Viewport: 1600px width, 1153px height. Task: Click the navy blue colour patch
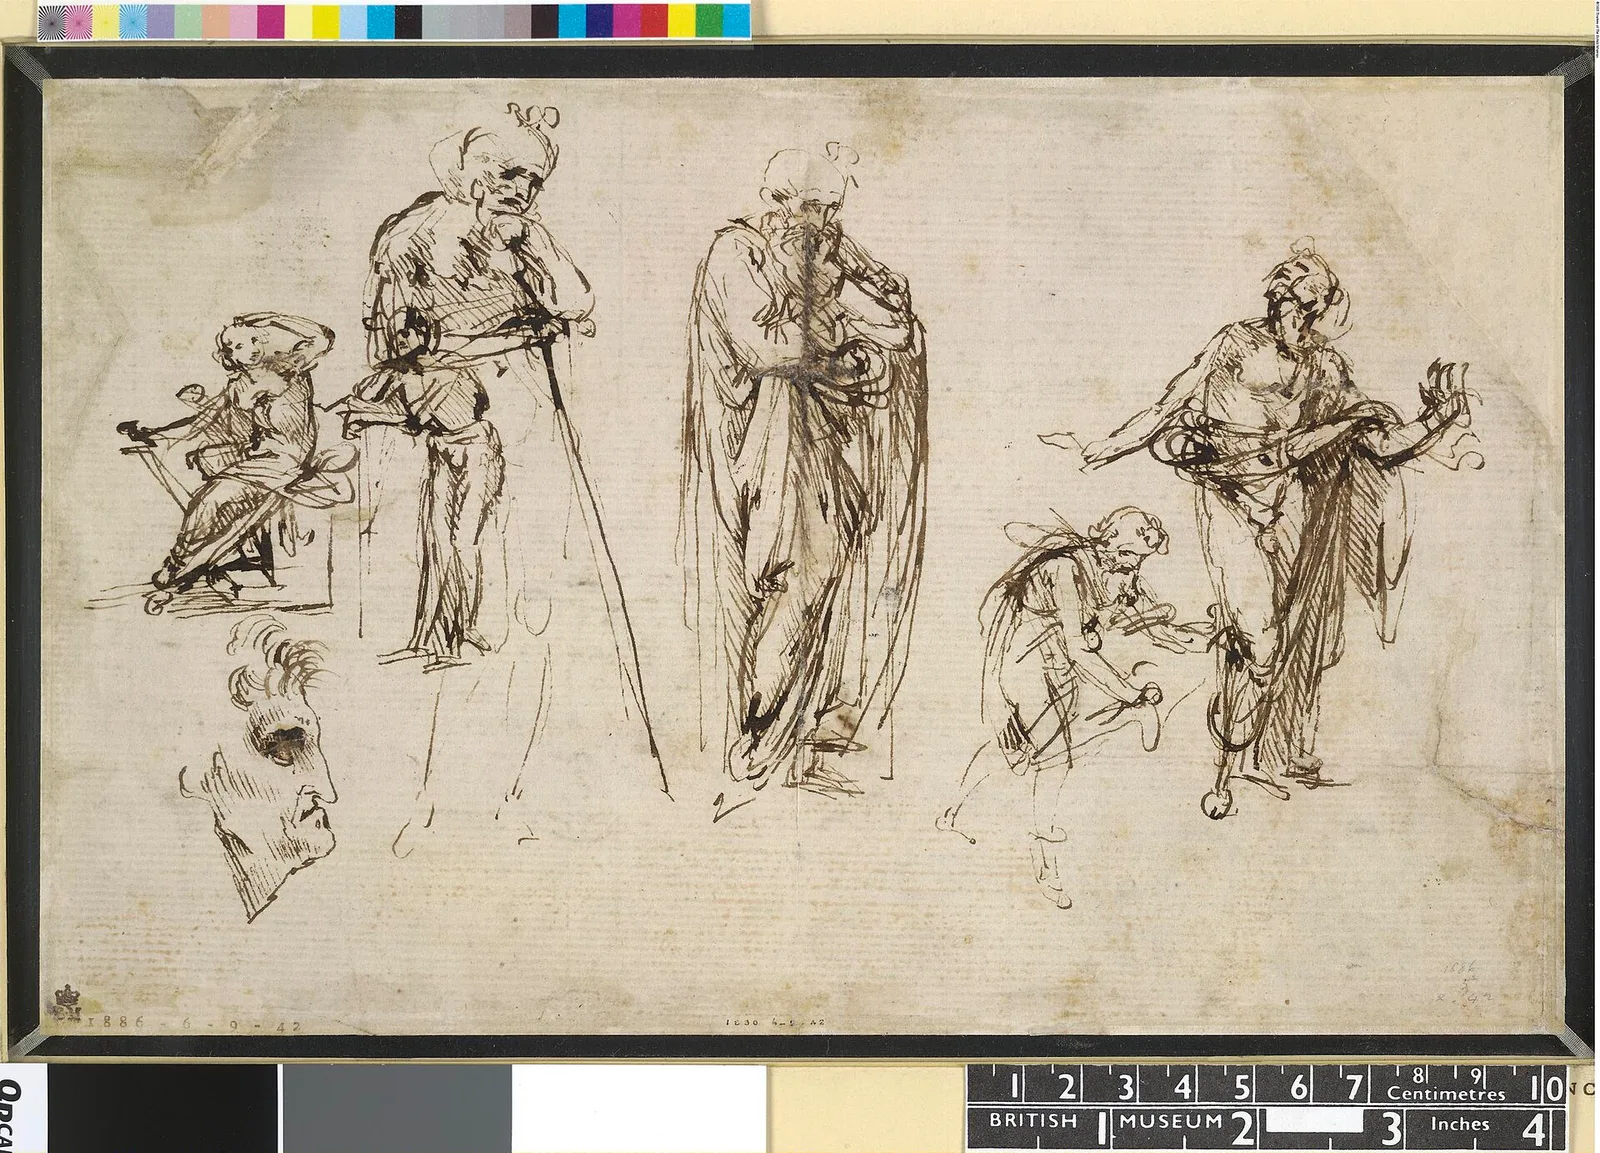click(x=599, y=21)
